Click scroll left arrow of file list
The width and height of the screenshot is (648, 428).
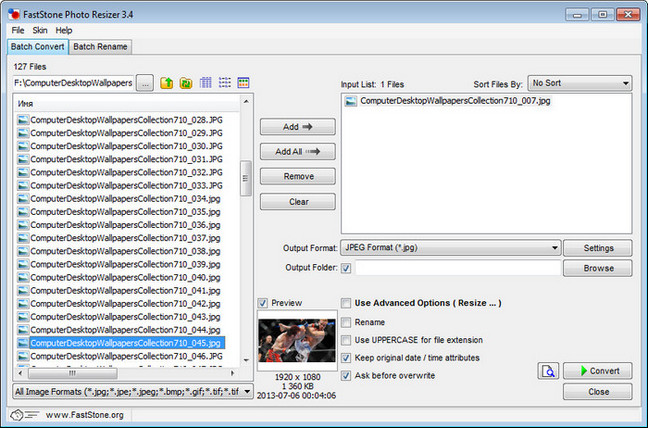coord(21,373)
